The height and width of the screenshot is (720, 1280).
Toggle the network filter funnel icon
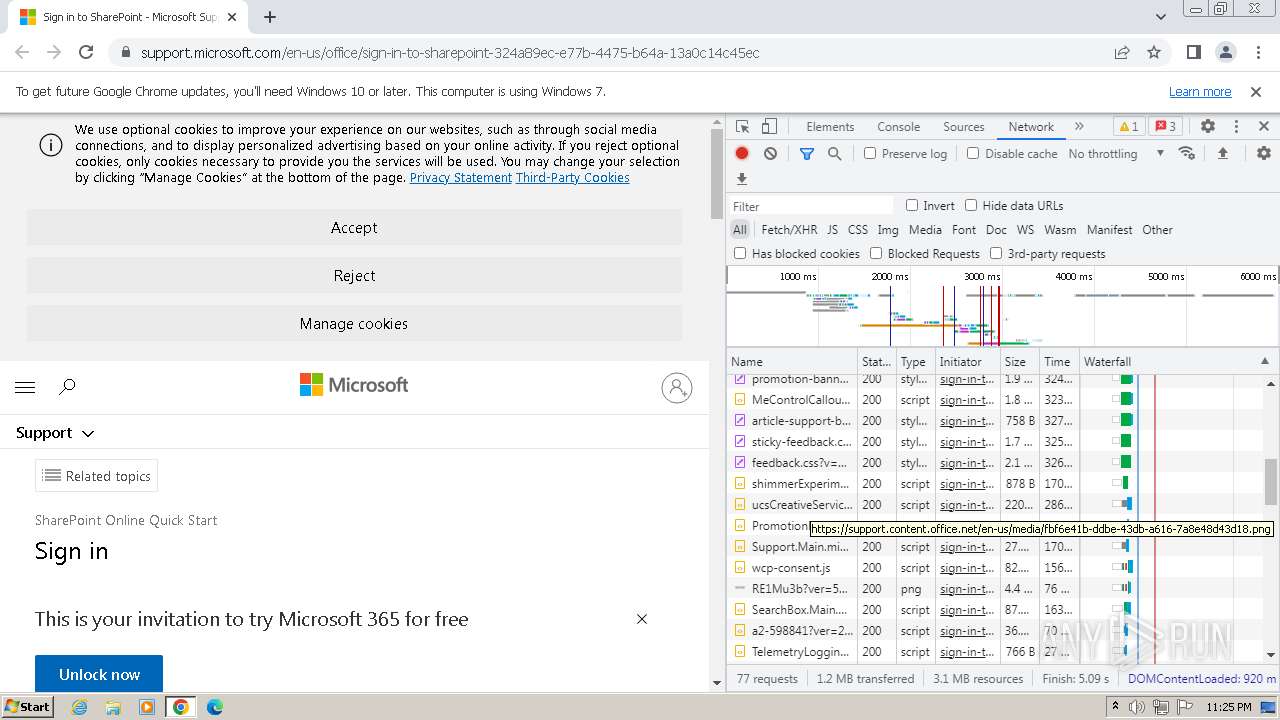pos(807,154)
